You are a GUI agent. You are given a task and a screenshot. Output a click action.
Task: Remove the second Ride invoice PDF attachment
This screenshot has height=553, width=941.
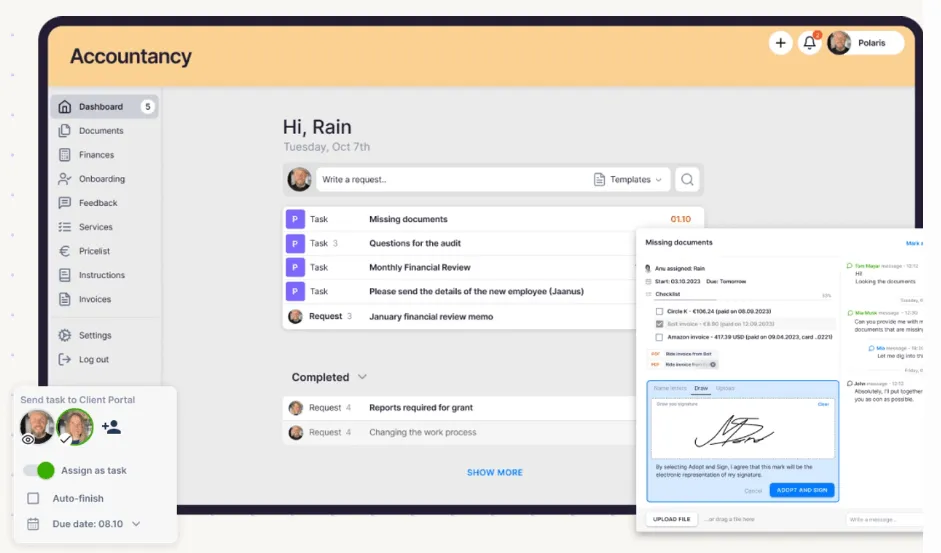tap(713, 364)
